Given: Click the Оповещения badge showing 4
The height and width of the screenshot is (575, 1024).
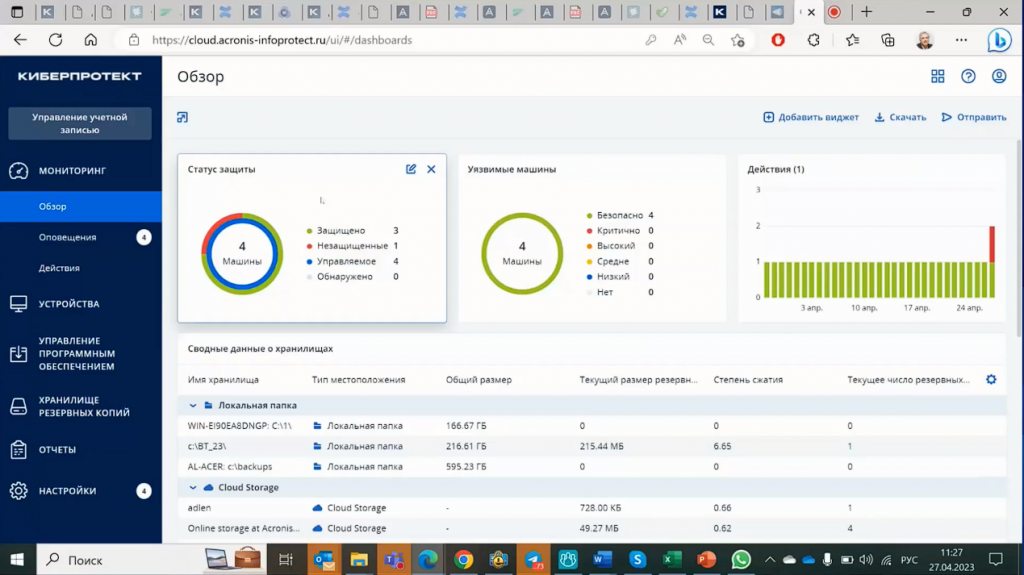Looking at the screenshot, I should 144,237.
